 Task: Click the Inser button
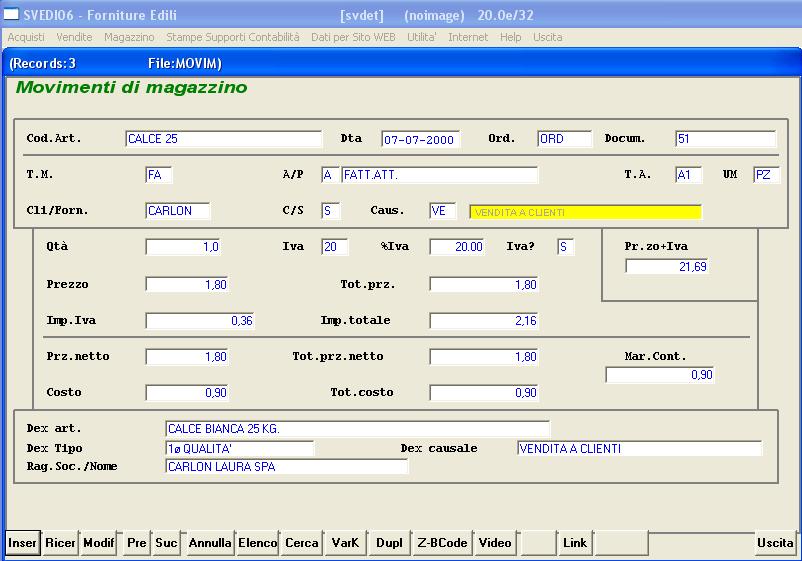point(23,543)
